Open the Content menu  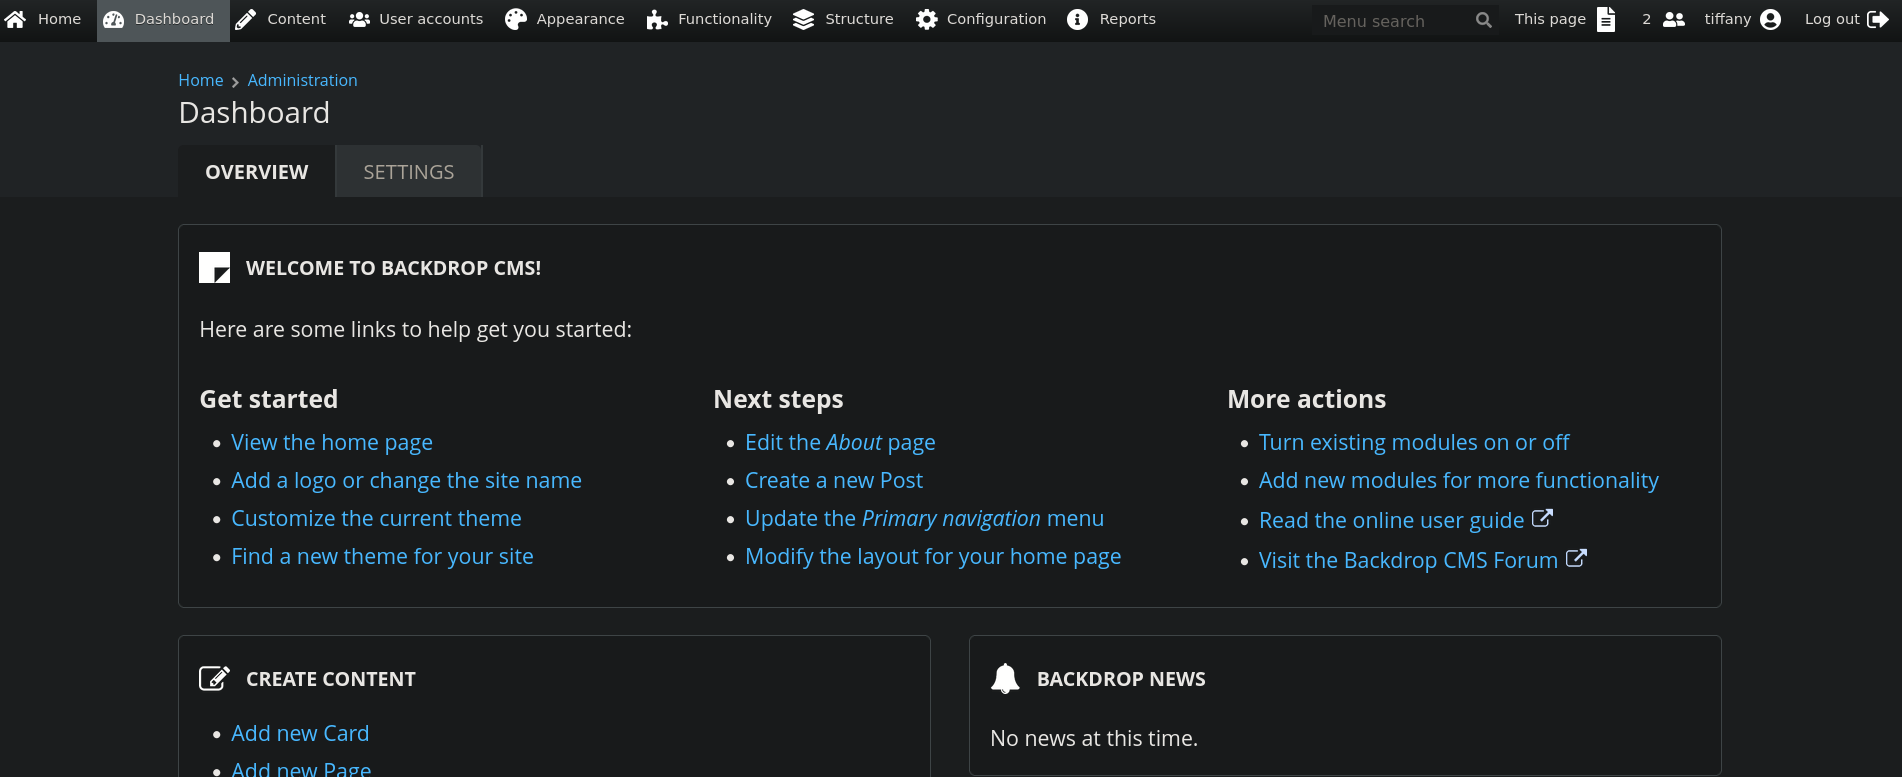(x=281, y=20)
